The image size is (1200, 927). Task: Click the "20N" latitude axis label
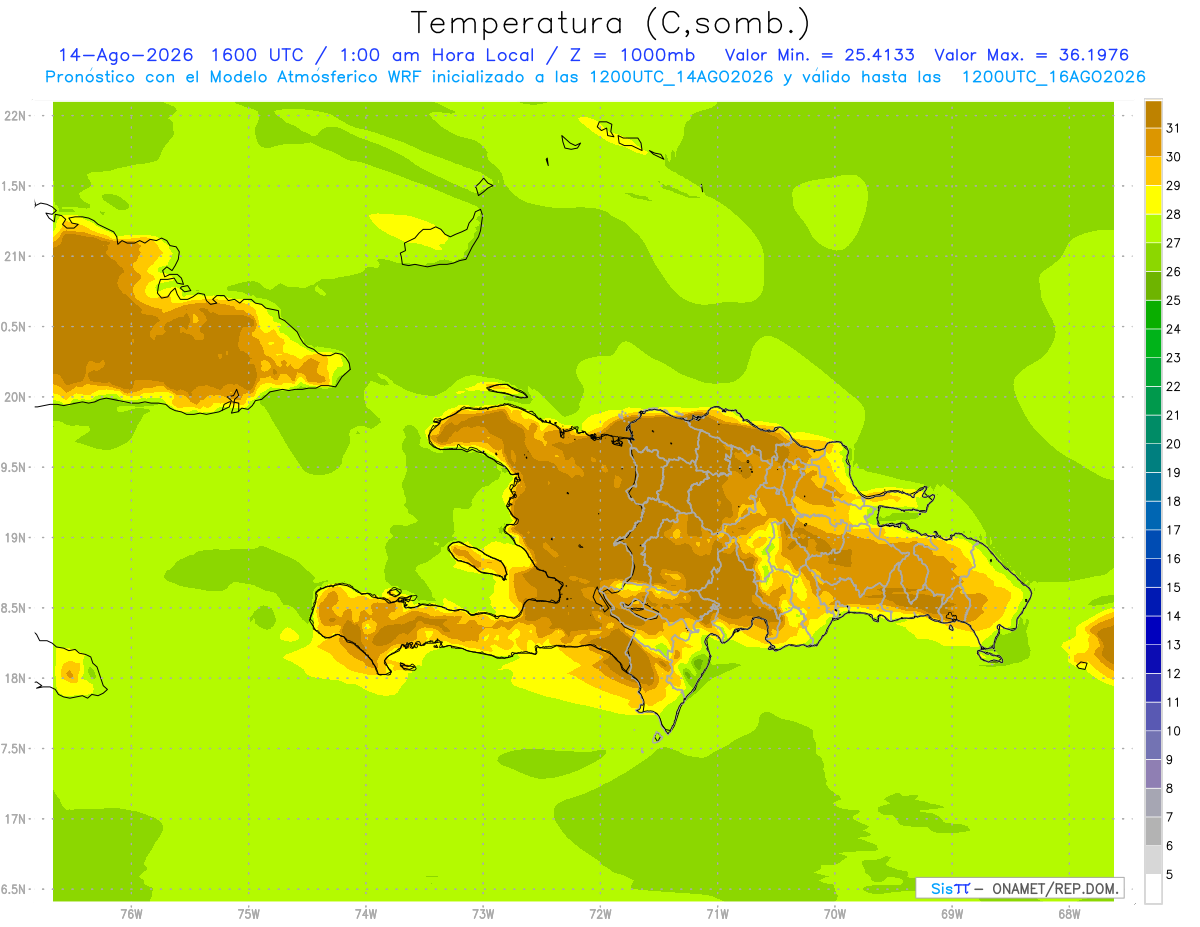point(17,397)
